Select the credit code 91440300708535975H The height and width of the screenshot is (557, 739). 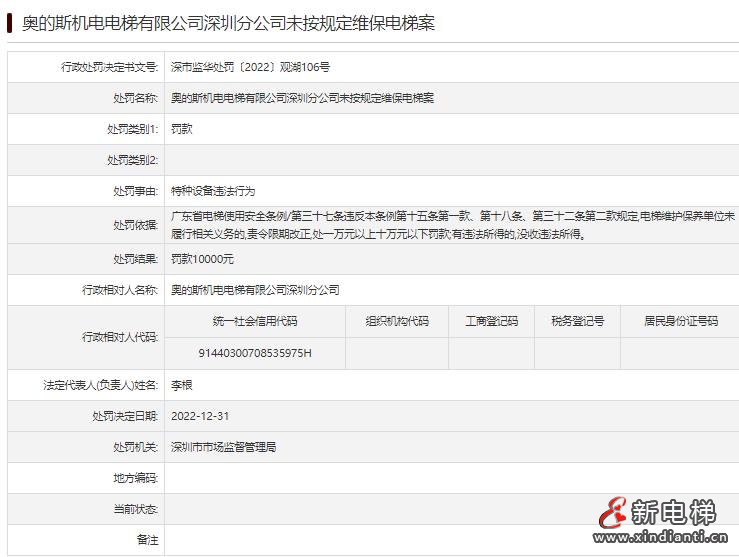[255, 353]
